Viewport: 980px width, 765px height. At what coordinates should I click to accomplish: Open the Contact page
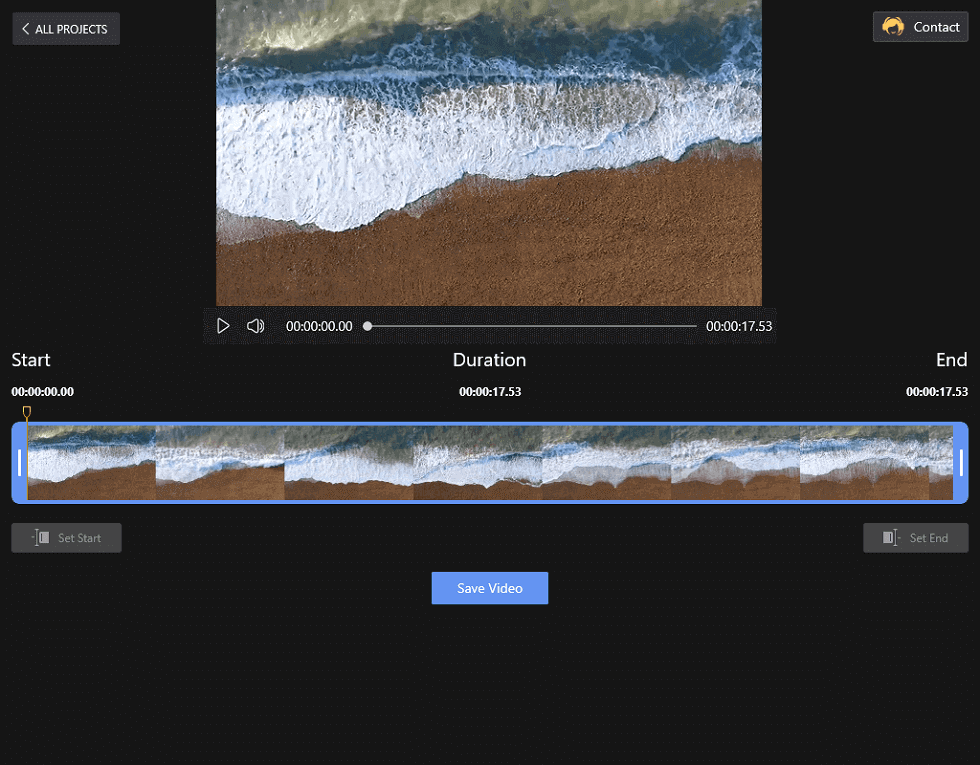(920, 26)
